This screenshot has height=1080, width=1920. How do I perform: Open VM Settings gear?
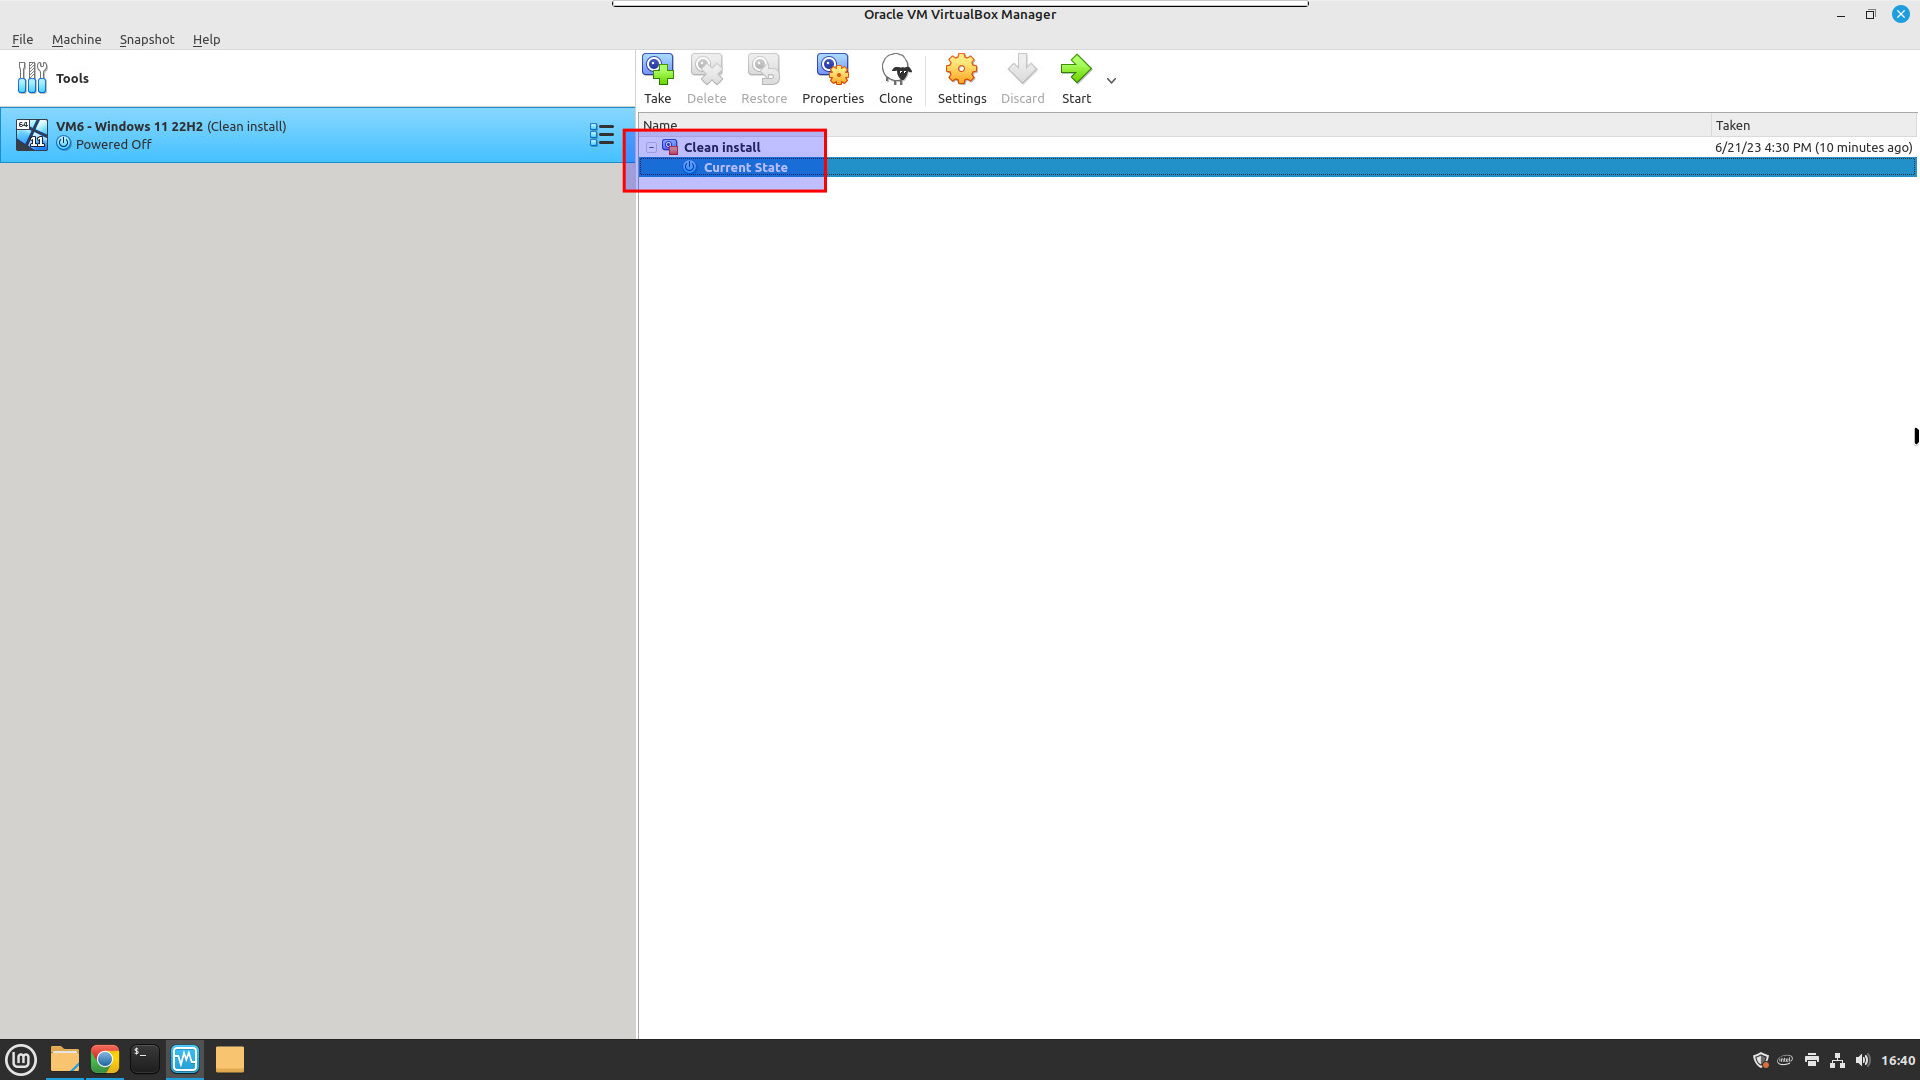click(962, 79)
